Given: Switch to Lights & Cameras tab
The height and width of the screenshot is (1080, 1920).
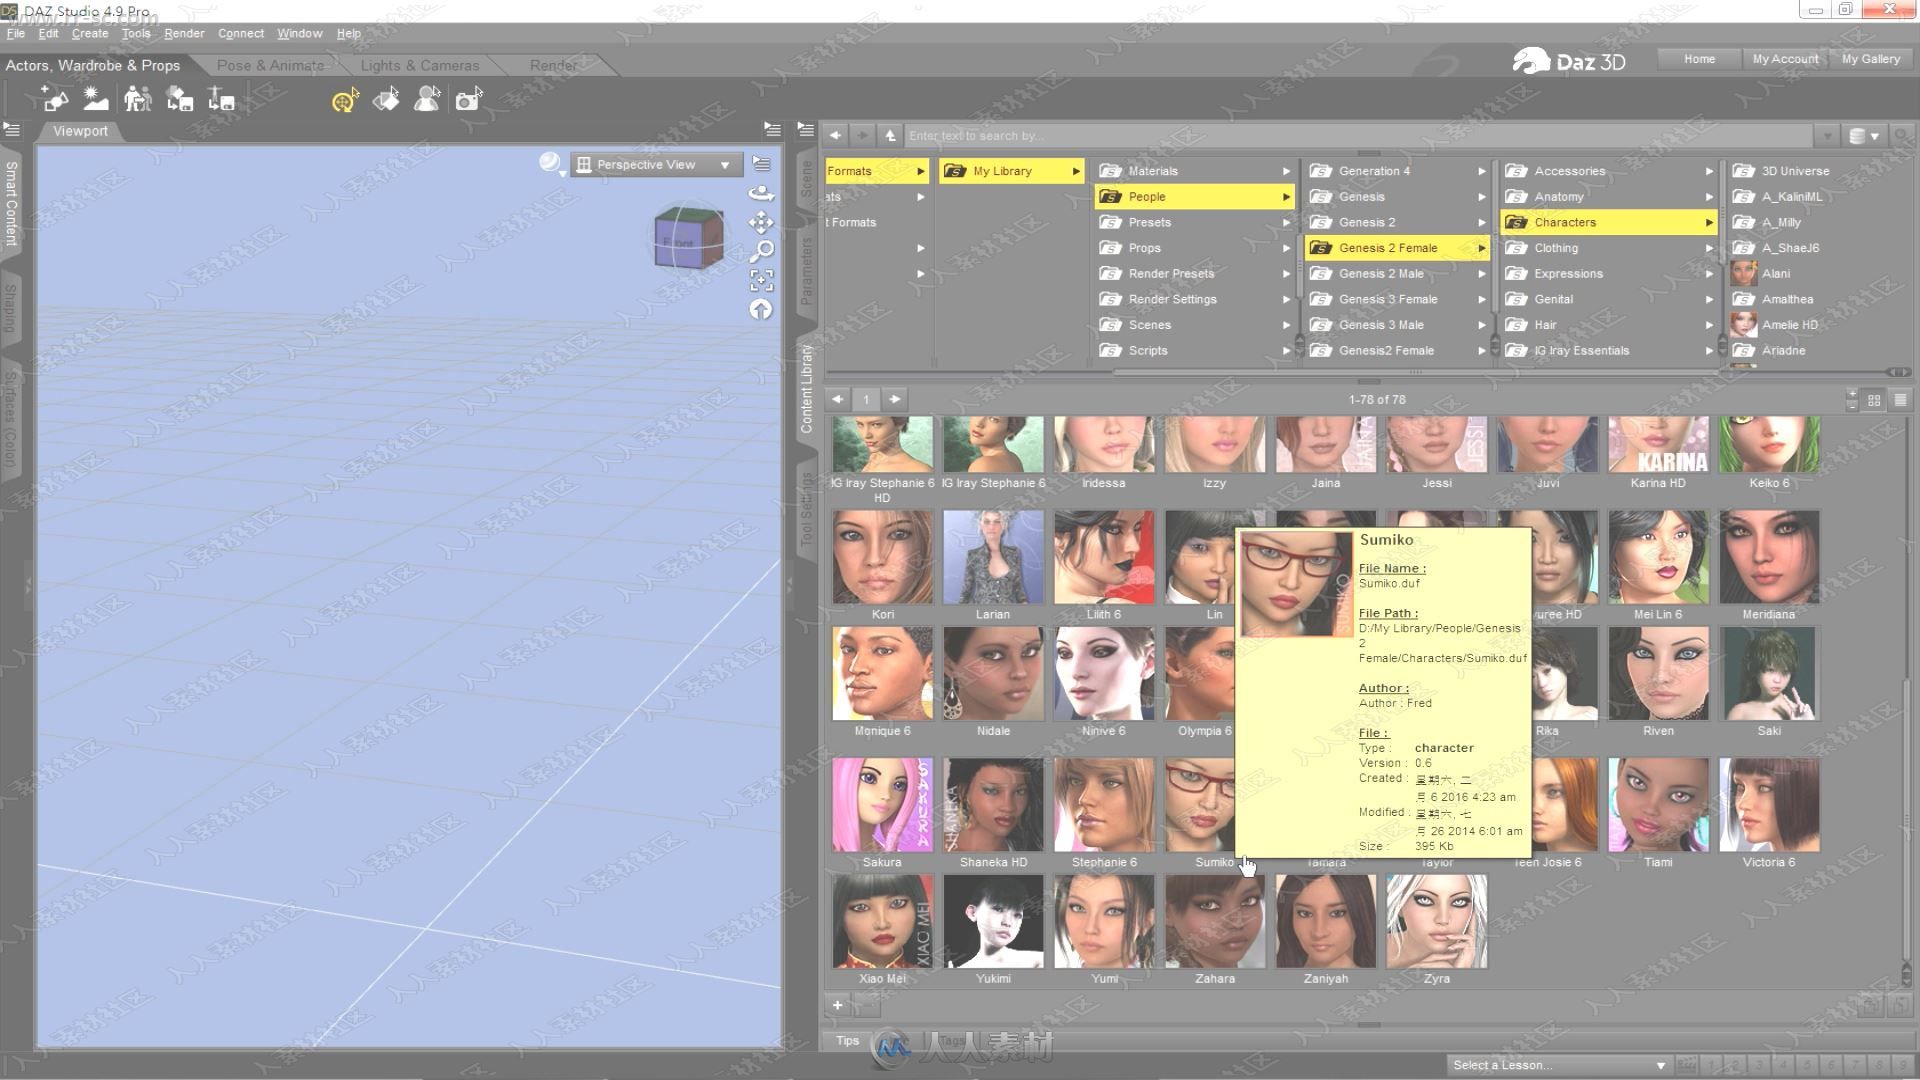Looking at the screenshot, I should 420,65.
